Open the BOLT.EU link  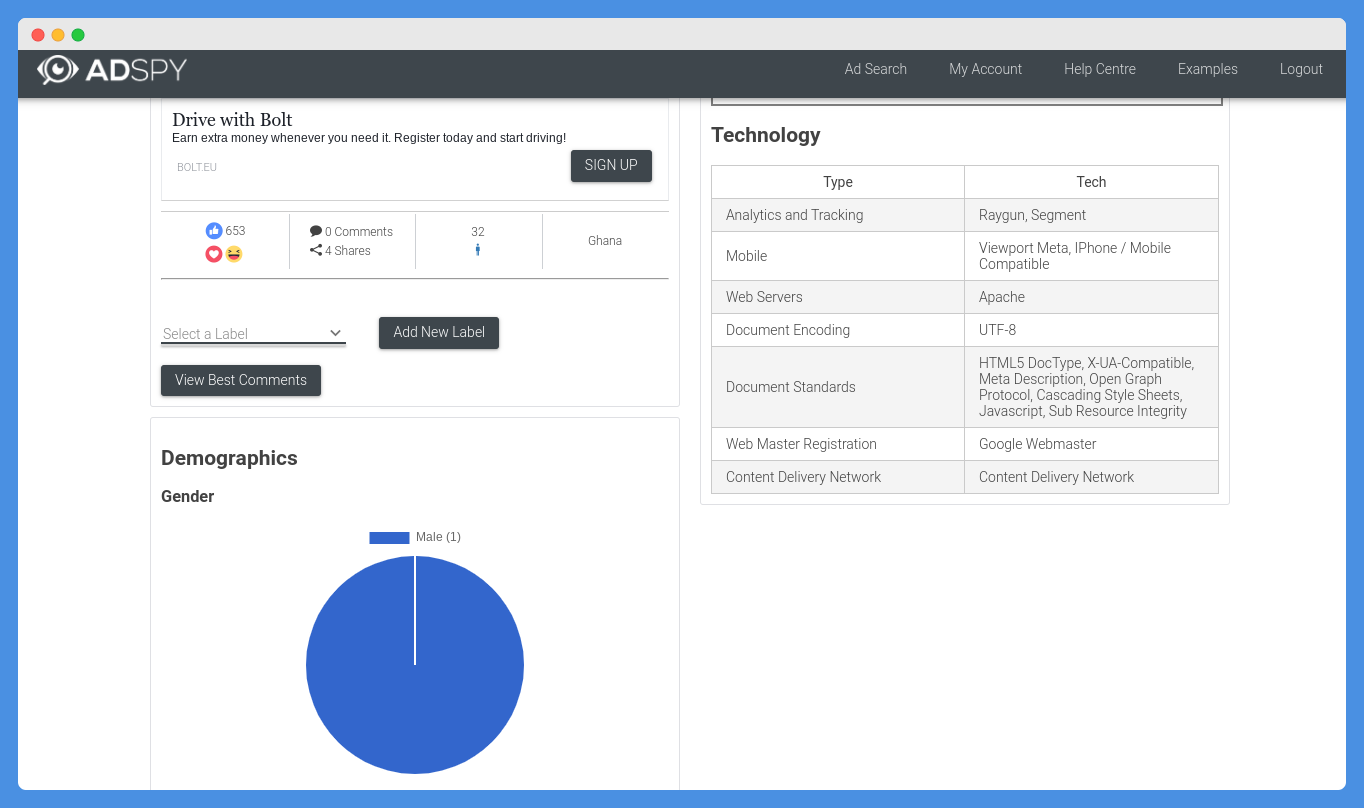pyautogui.click(x=196, y=167)
